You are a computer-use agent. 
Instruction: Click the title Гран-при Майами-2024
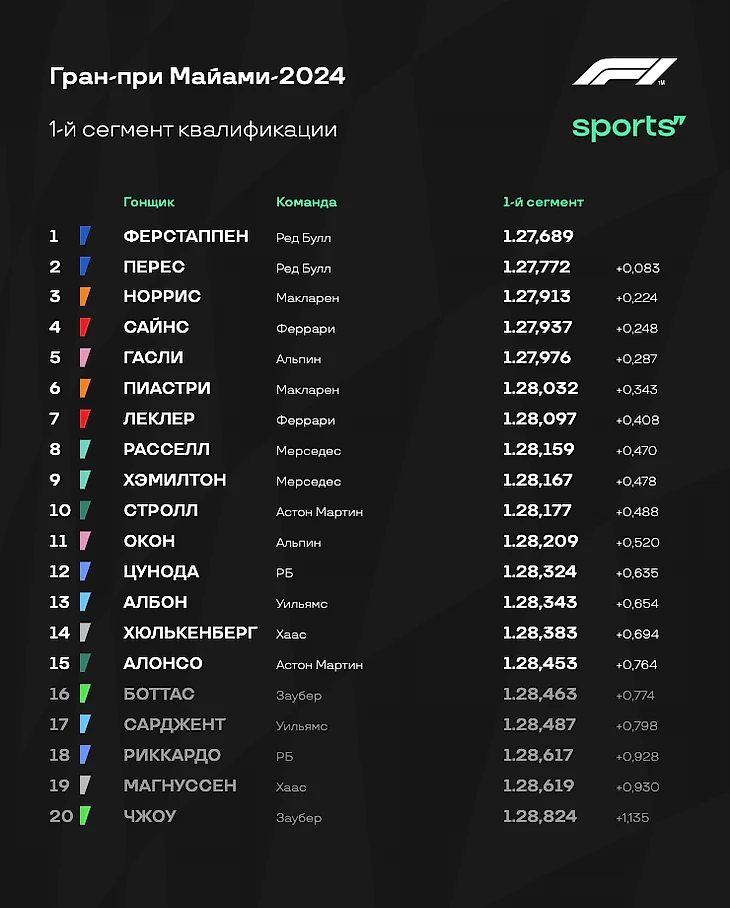click(197, 76)
